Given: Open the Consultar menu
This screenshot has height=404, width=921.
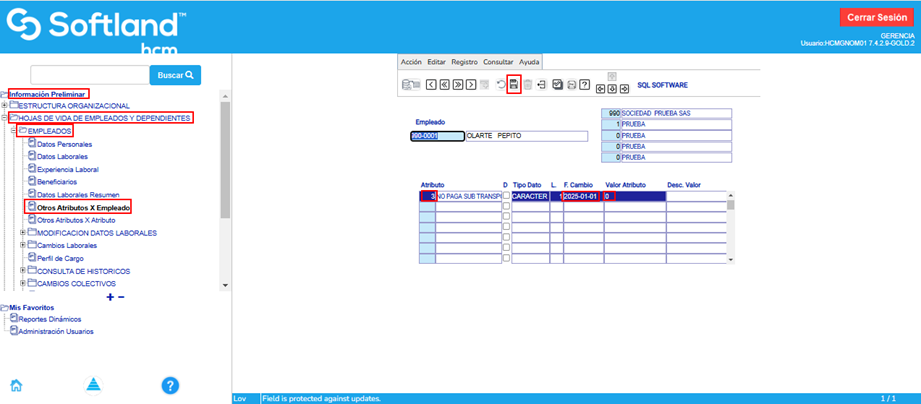Looking at the screenshot, I should point(497,62).
